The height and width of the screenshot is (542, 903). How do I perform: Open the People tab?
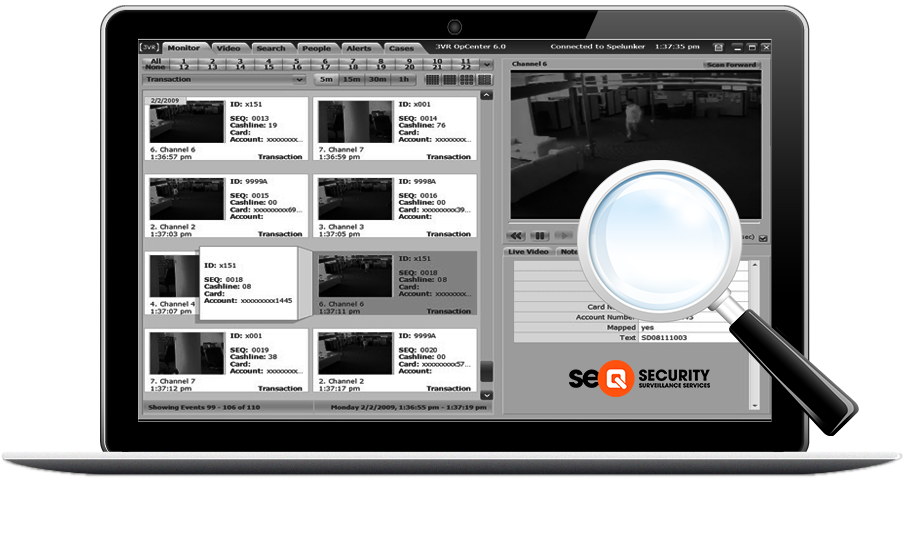pos(316,48)
